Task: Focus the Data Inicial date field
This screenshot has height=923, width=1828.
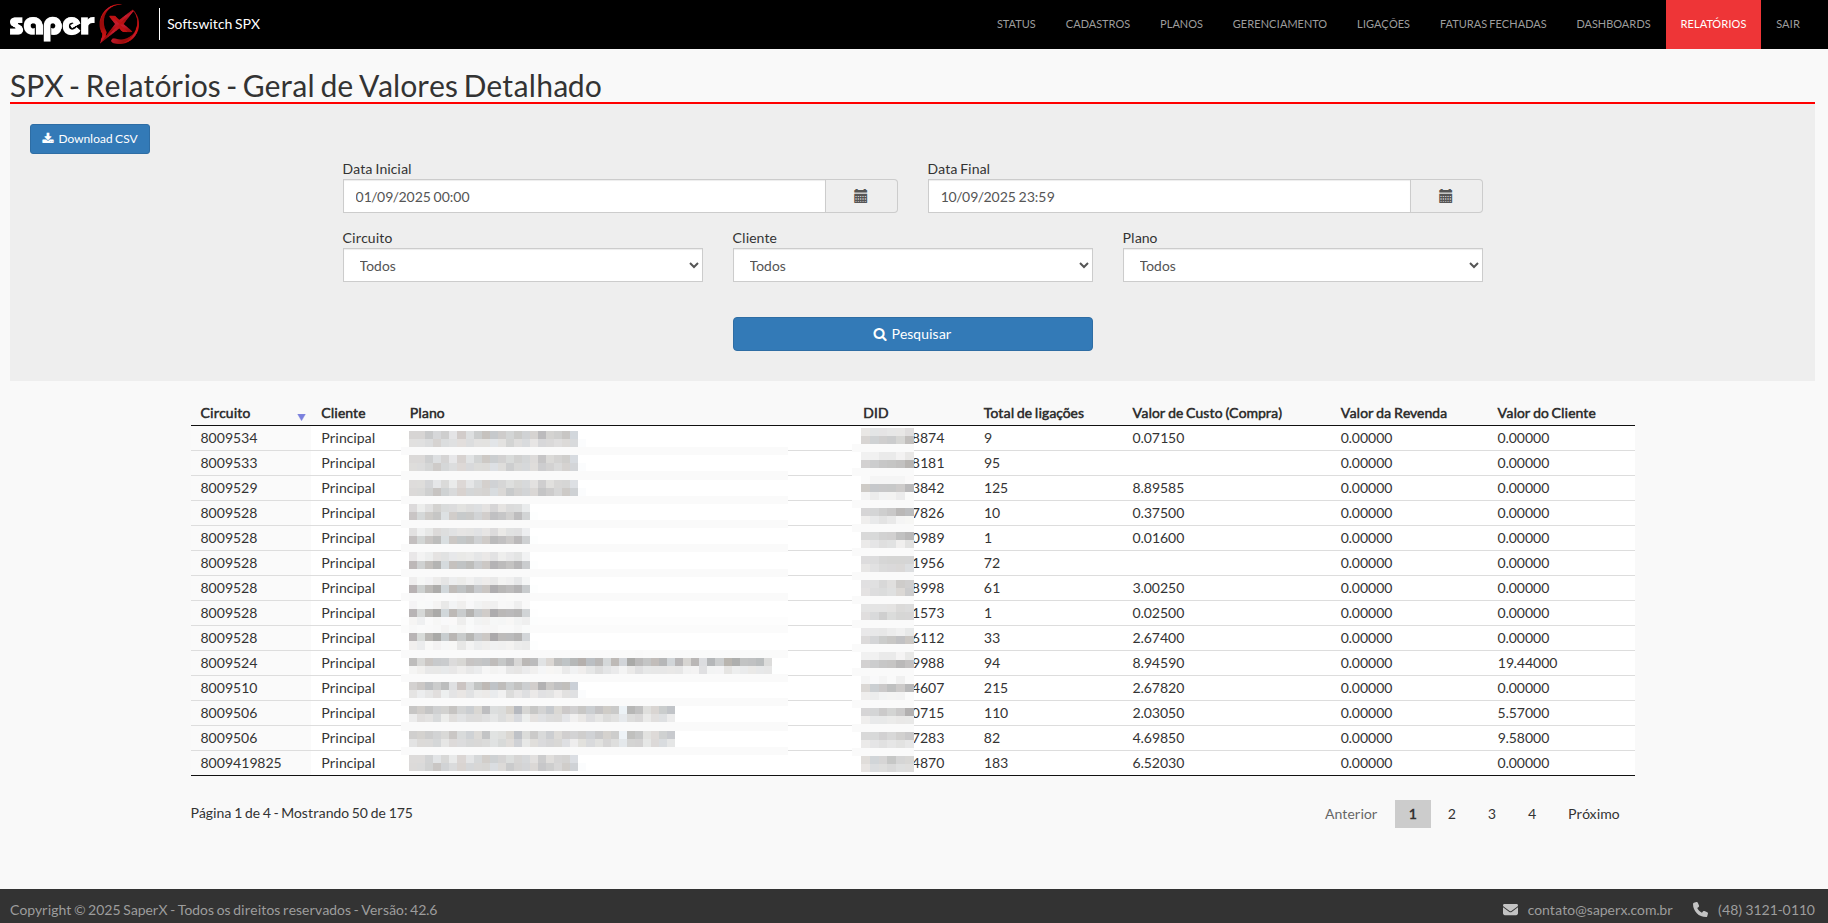Action: point(584,196)
